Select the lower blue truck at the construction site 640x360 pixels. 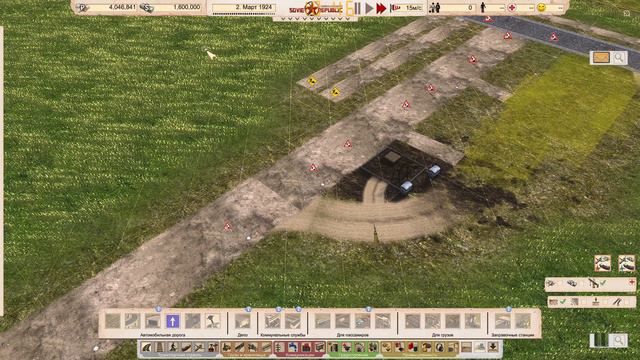point(407,187)
